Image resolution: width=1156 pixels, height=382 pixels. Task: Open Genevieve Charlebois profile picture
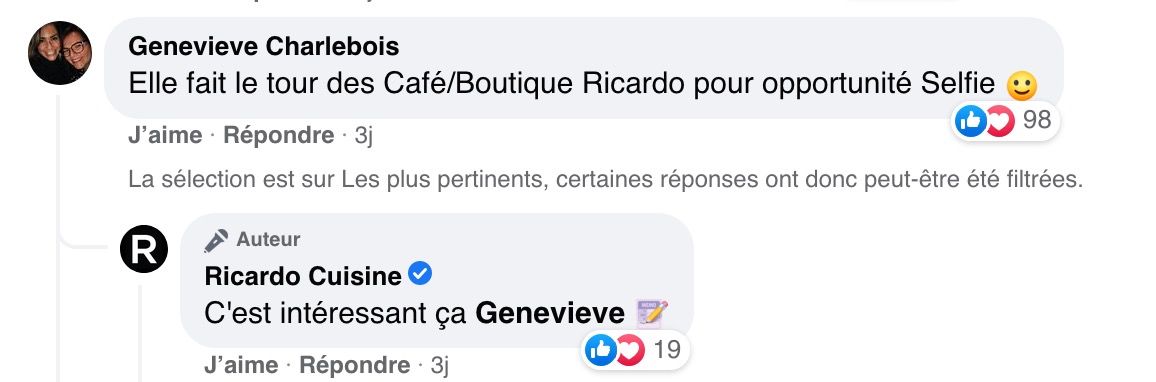pos(60,53)
